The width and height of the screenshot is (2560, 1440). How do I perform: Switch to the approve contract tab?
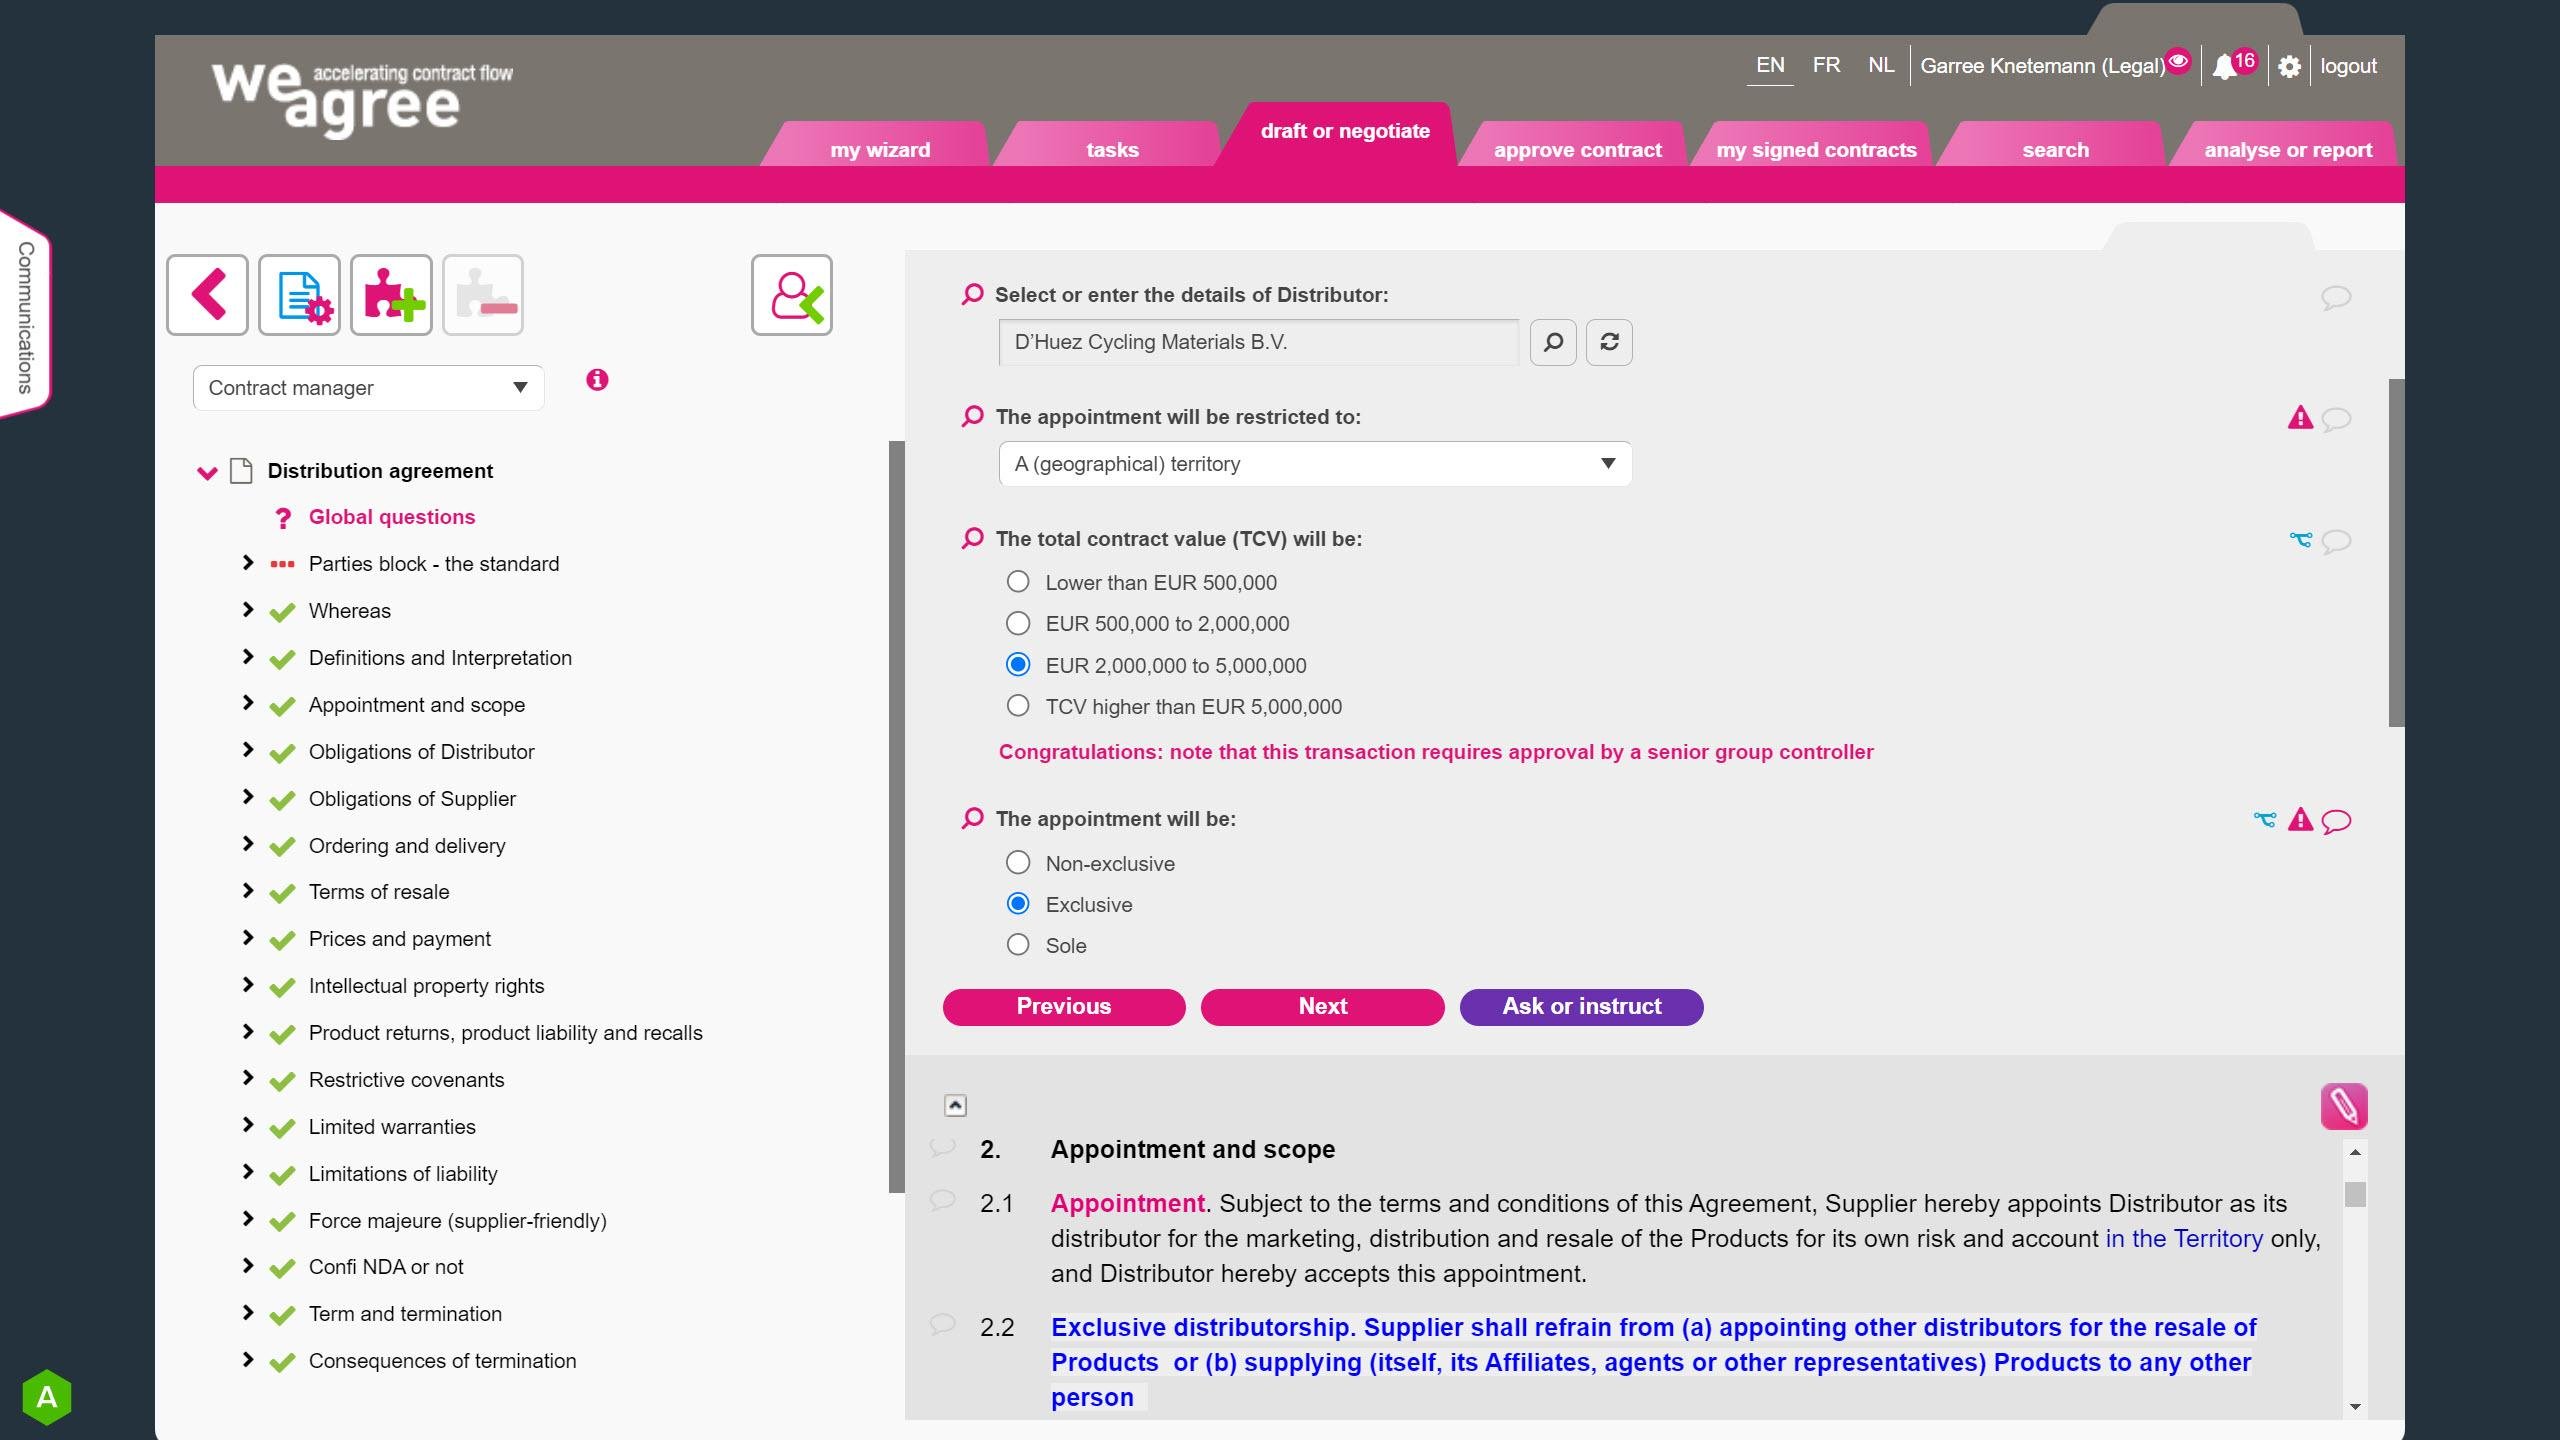(1577, 150)
